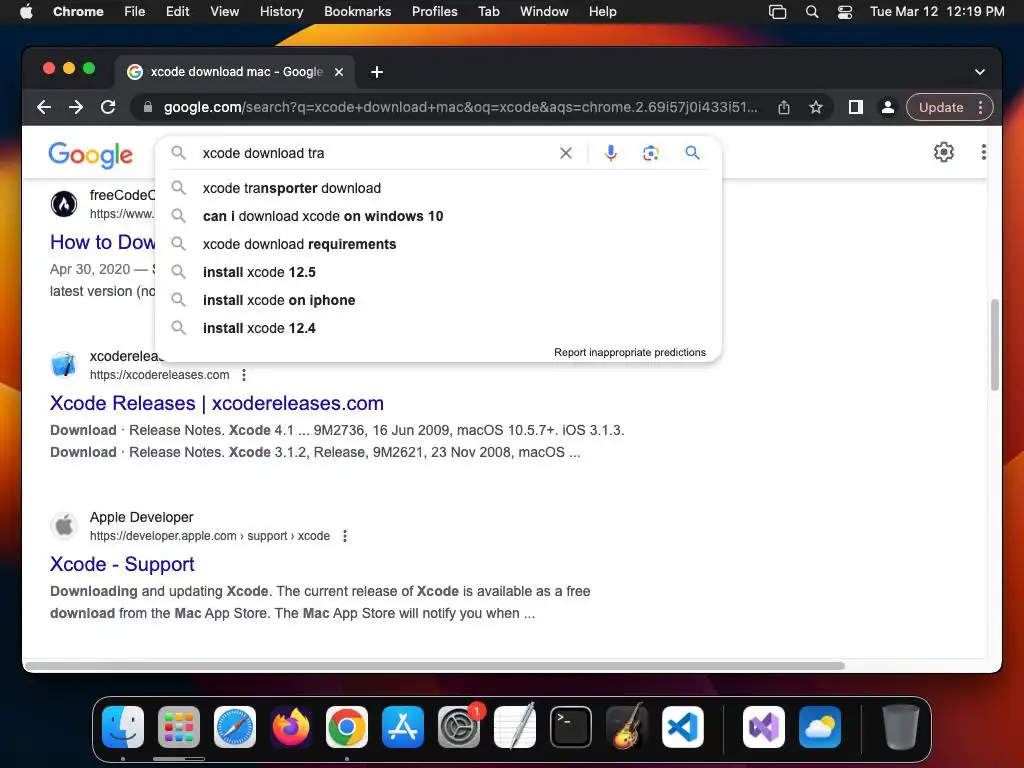
Task: Open the Google apps dots menu
Action: (x=984, y=152)
